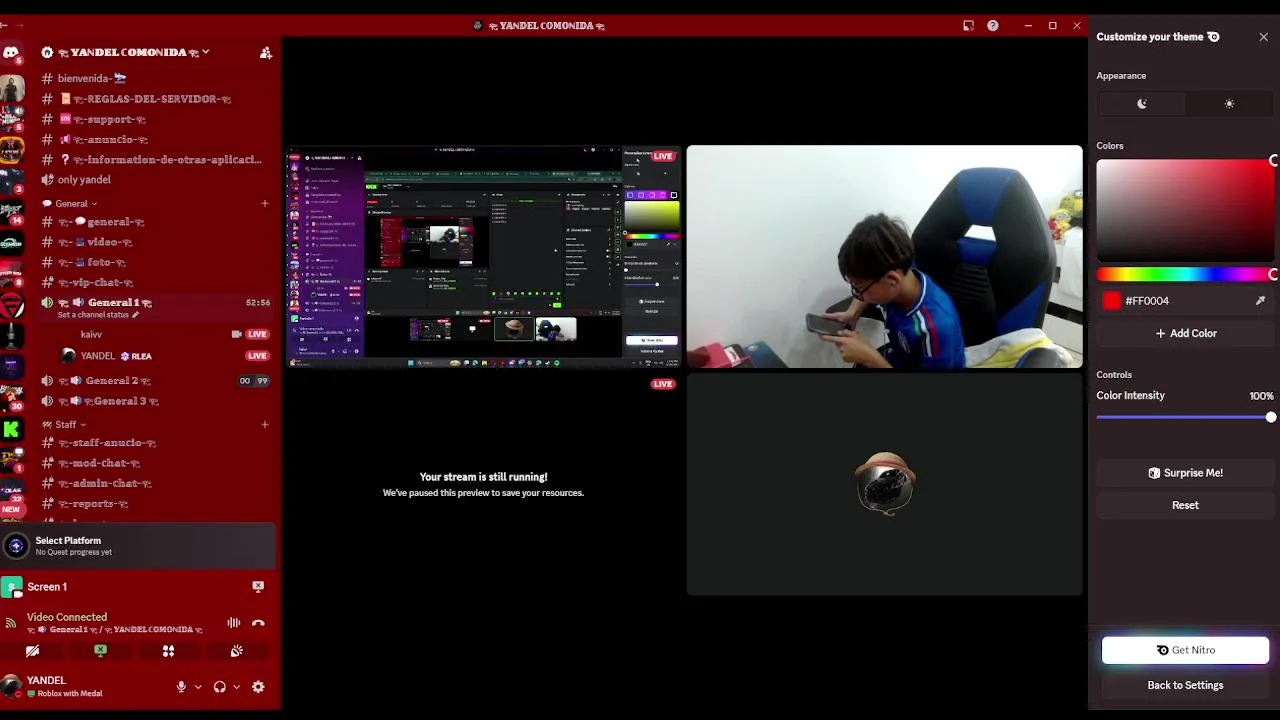Create channel in Staff category
The width and height of the screenshot is (1280, 720).
pos(265,425)
